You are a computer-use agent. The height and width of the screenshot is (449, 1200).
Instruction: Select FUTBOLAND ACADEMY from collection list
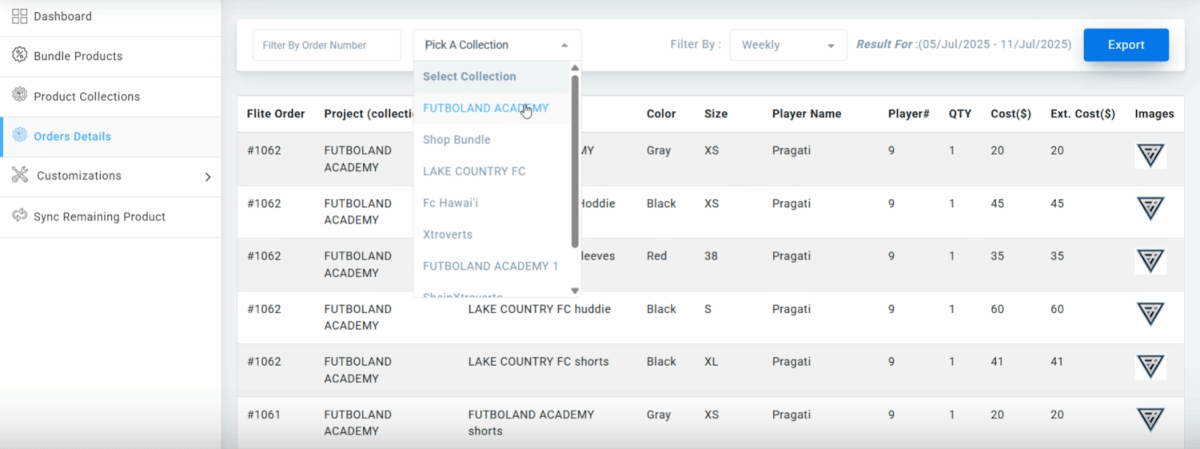pyautogui.click(x=486, y=107)
